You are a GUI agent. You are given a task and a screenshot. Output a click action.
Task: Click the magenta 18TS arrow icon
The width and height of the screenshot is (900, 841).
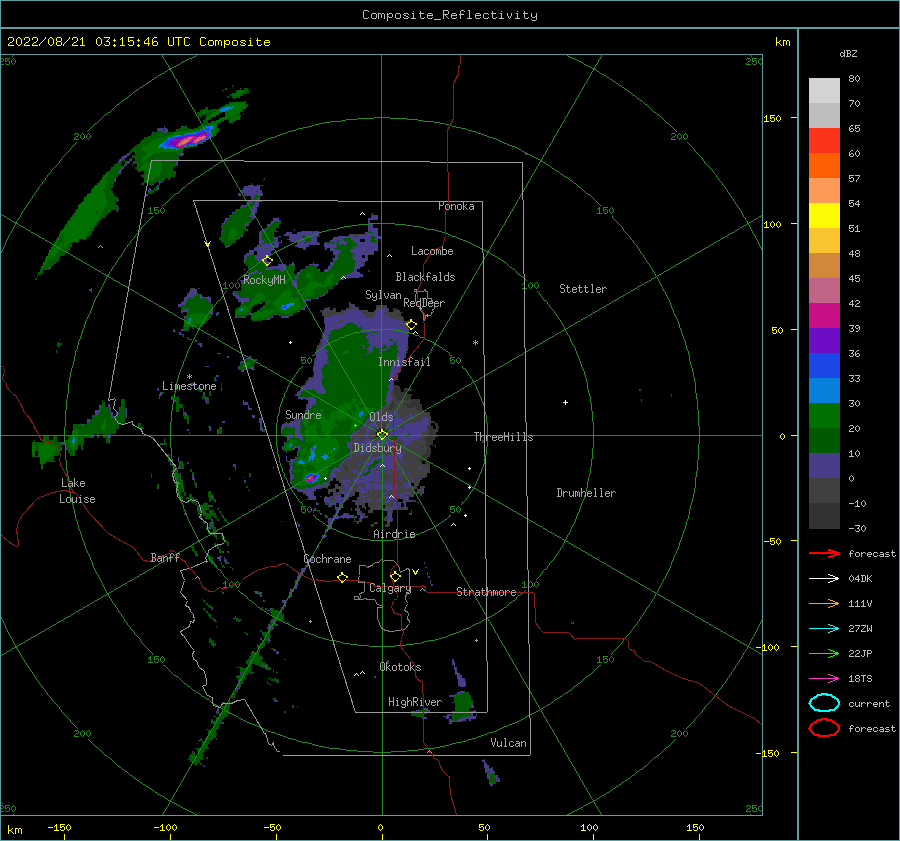pos(824,679)
